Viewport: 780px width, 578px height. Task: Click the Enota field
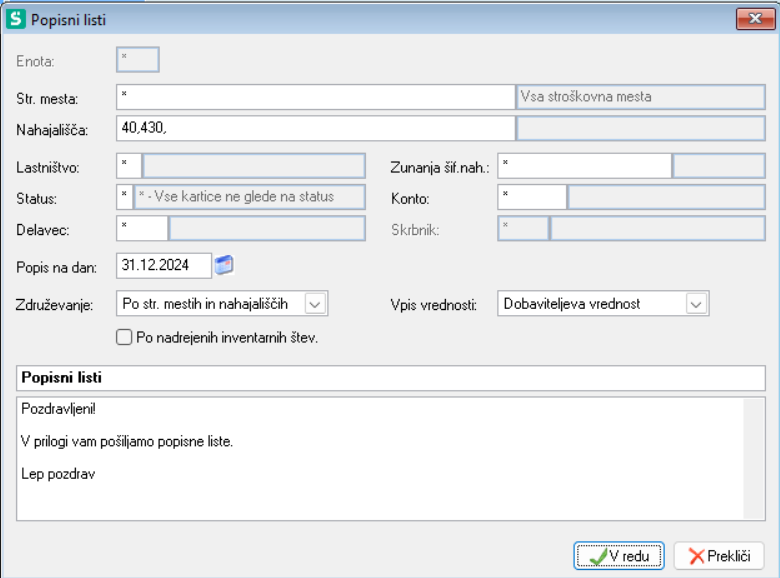coord(138,60)
